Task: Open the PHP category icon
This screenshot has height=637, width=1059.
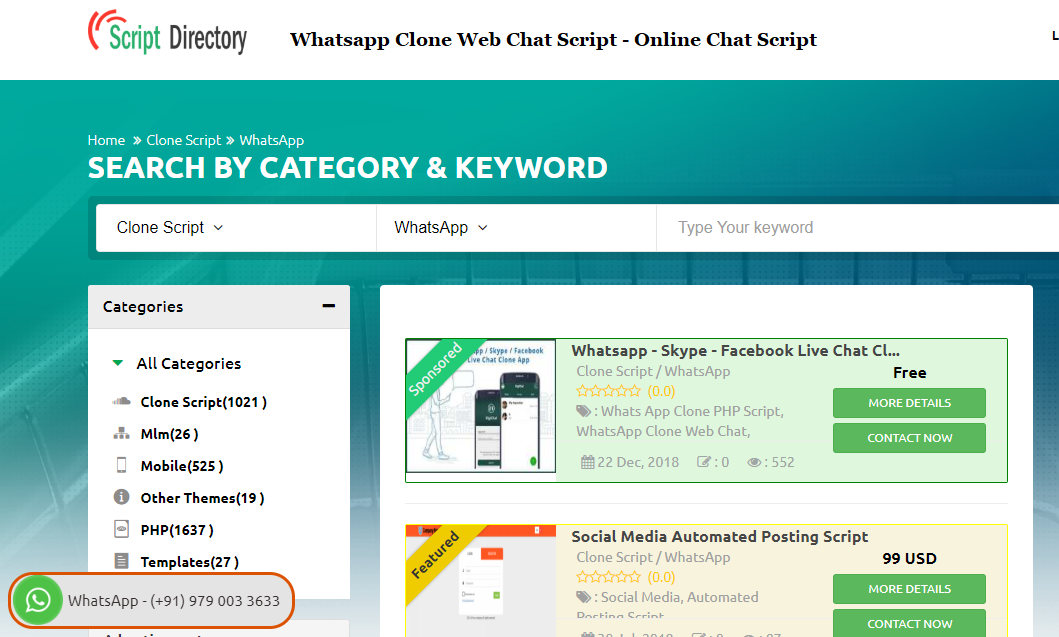Action: pyautogui.click(x=121, y=529)
